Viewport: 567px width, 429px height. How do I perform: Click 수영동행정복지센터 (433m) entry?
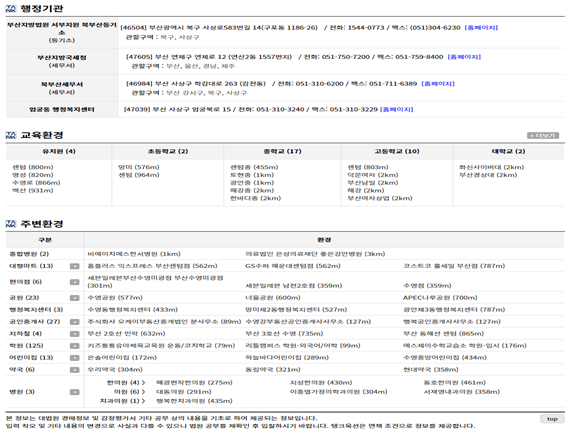[x=133, y=310]
